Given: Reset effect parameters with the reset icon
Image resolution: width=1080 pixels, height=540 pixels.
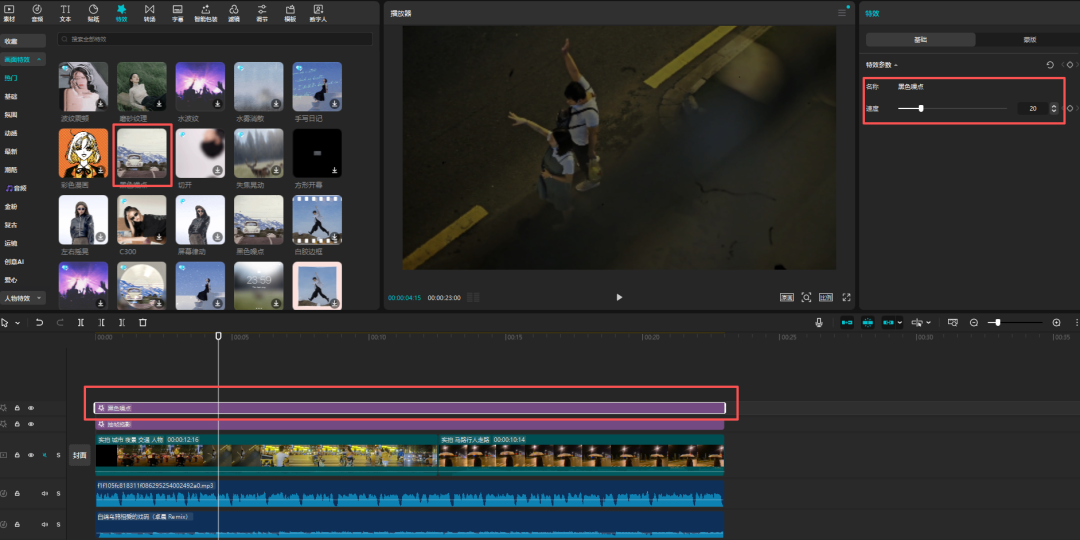Looking at the screenshot, I should coord(1049,65).
